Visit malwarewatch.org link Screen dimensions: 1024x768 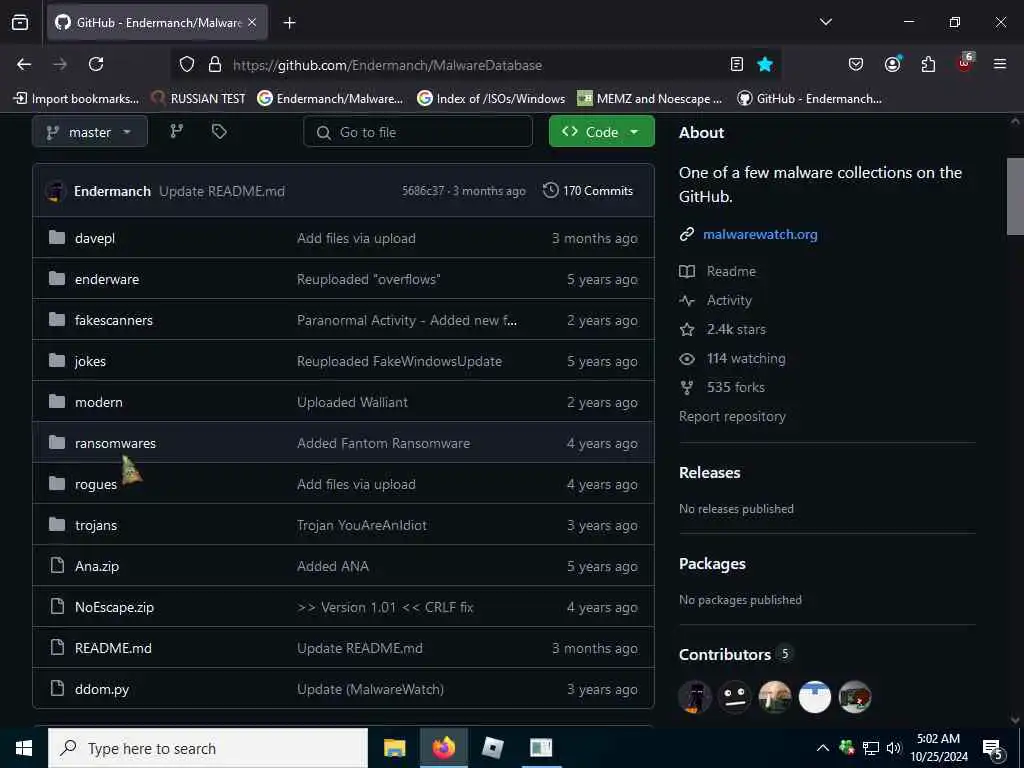click(x=760, y=234)
